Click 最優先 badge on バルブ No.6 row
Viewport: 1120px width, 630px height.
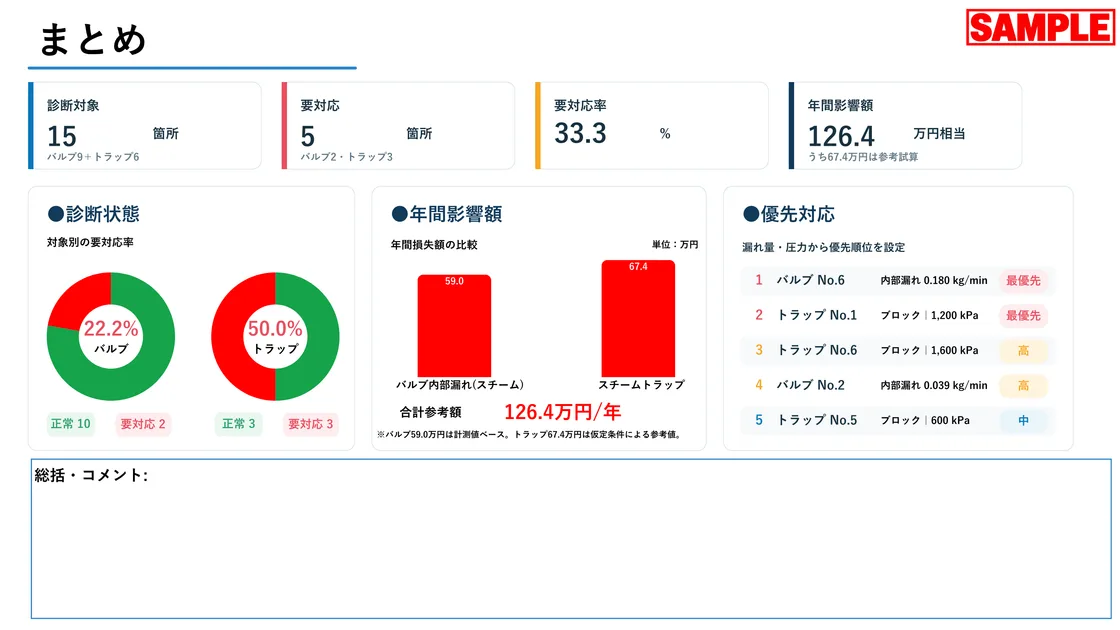(x=1023, y=281)
